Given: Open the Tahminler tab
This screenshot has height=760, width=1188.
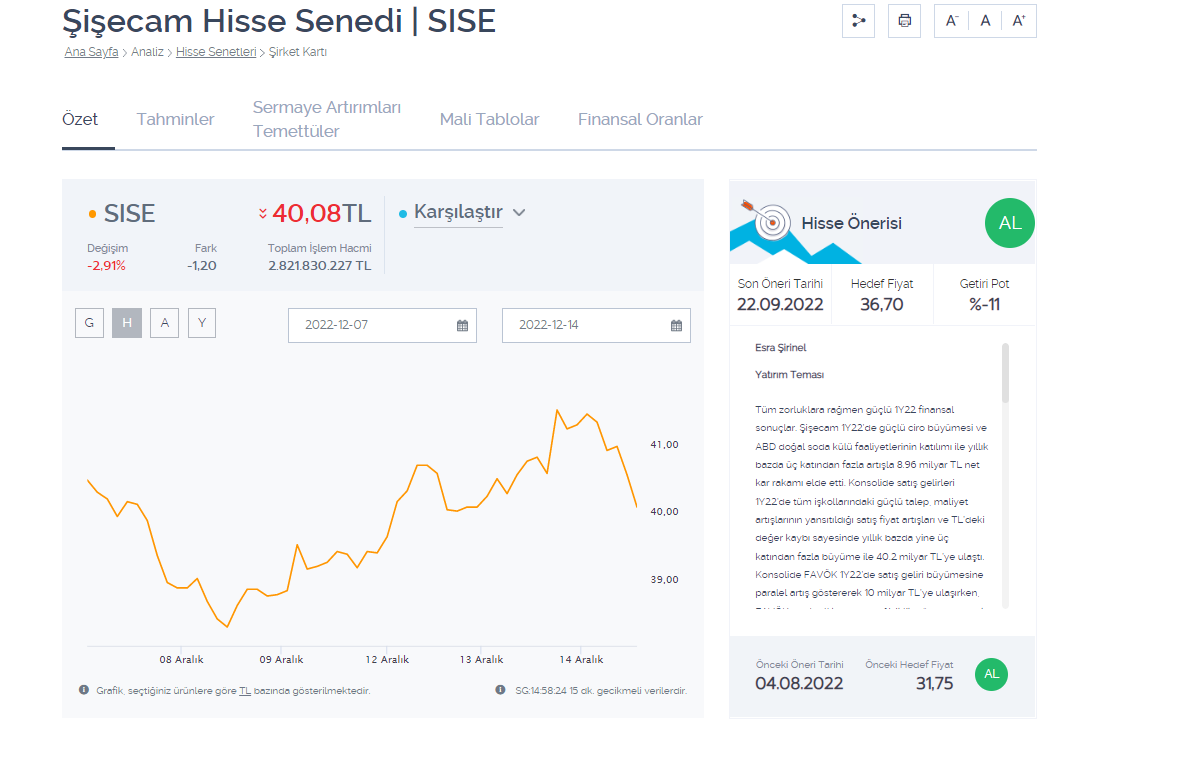Looking at the screenshot, I should pyautogui.click(x=175, y=119).
